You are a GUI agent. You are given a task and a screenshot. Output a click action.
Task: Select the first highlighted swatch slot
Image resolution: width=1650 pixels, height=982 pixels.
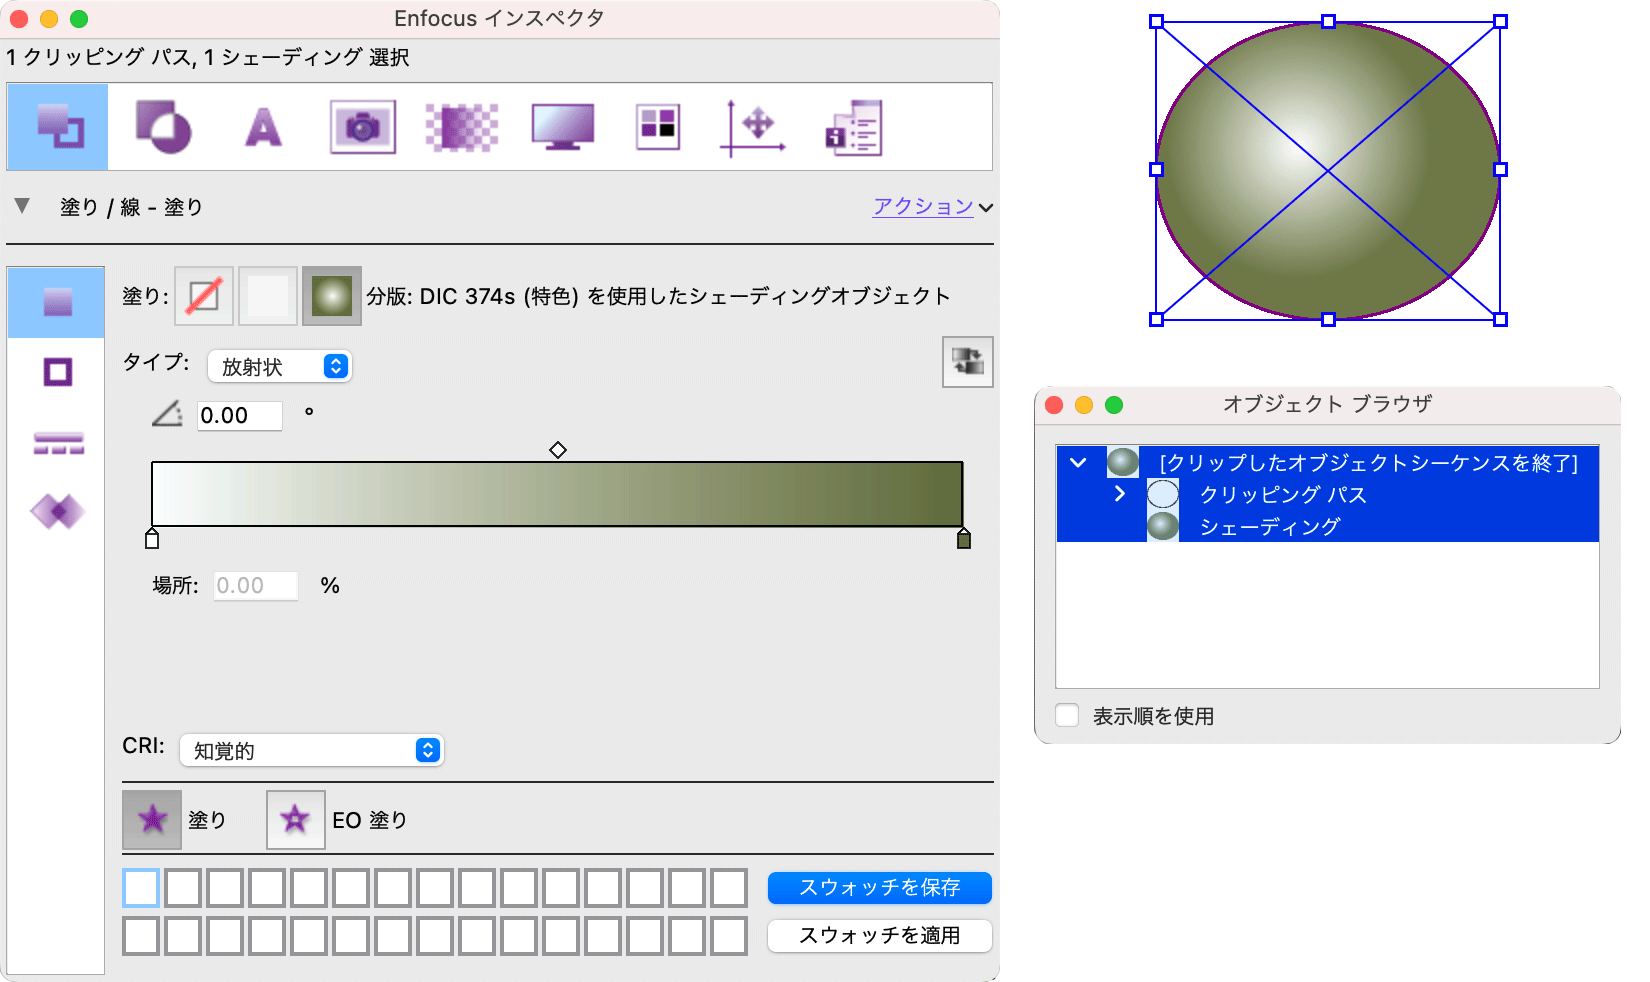[141, 888]
